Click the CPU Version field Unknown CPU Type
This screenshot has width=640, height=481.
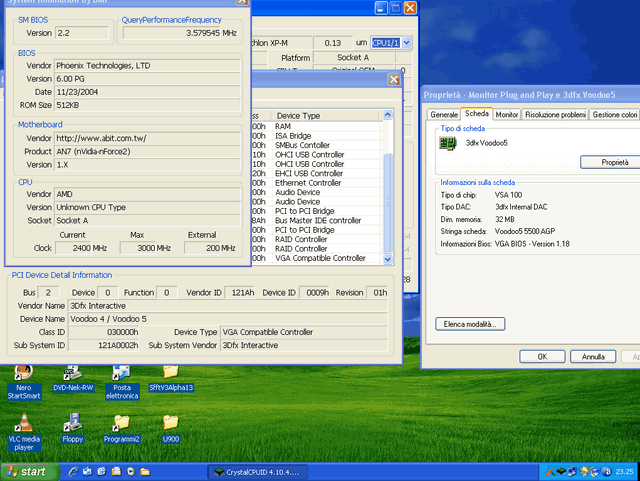coord(147,207)
